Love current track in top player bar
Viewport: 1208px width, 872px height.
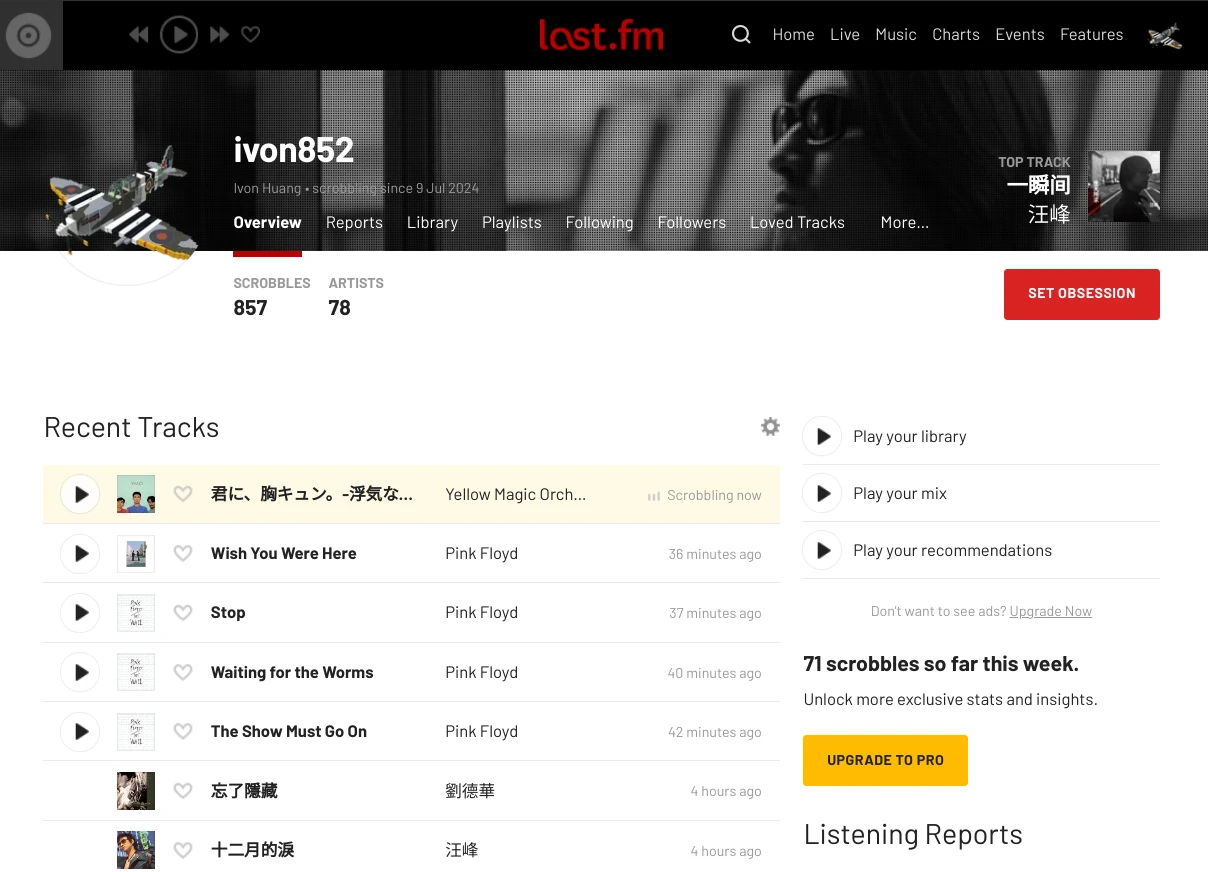coord(251,35)
